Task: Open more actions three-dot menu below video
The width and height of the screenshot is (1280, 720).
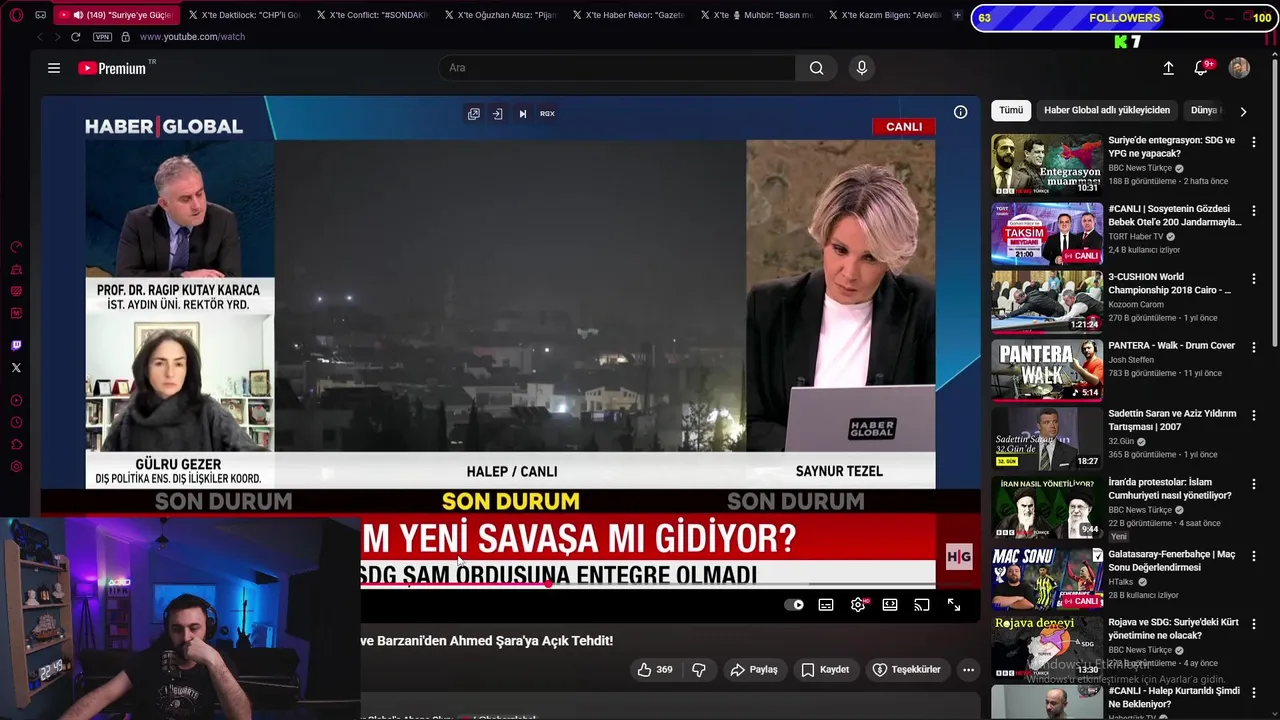Action: tap(968, 670)
